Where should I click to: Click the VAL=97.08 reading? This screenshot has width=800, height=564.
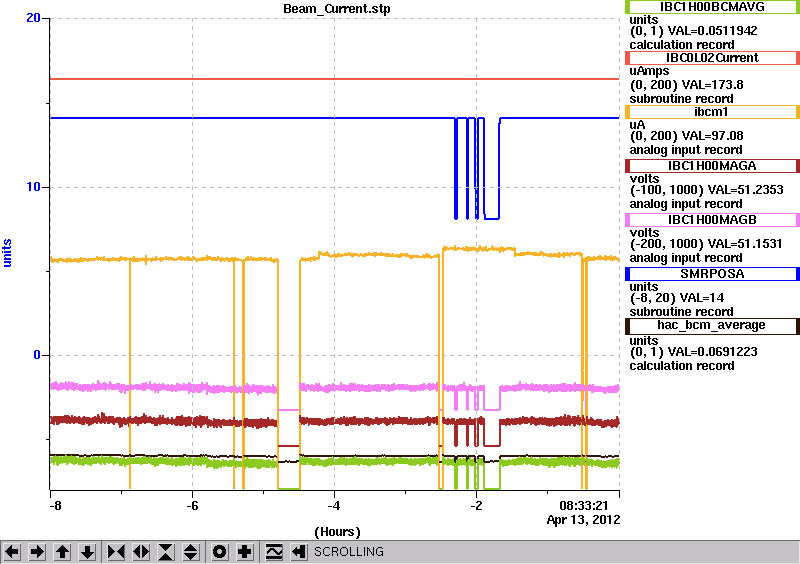pos(713,136)
